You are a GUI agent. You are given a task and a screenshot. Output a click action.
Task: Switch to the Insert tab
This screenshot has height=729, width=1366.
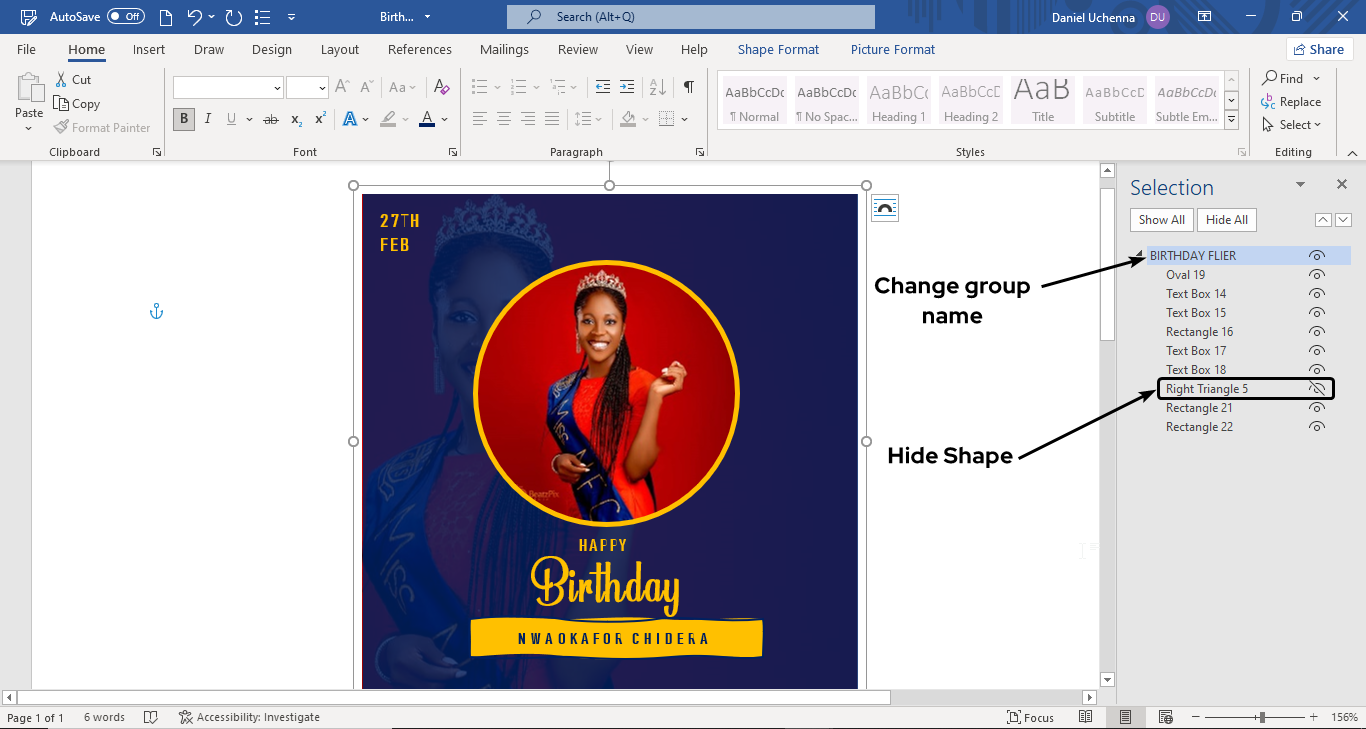point(149,50)
